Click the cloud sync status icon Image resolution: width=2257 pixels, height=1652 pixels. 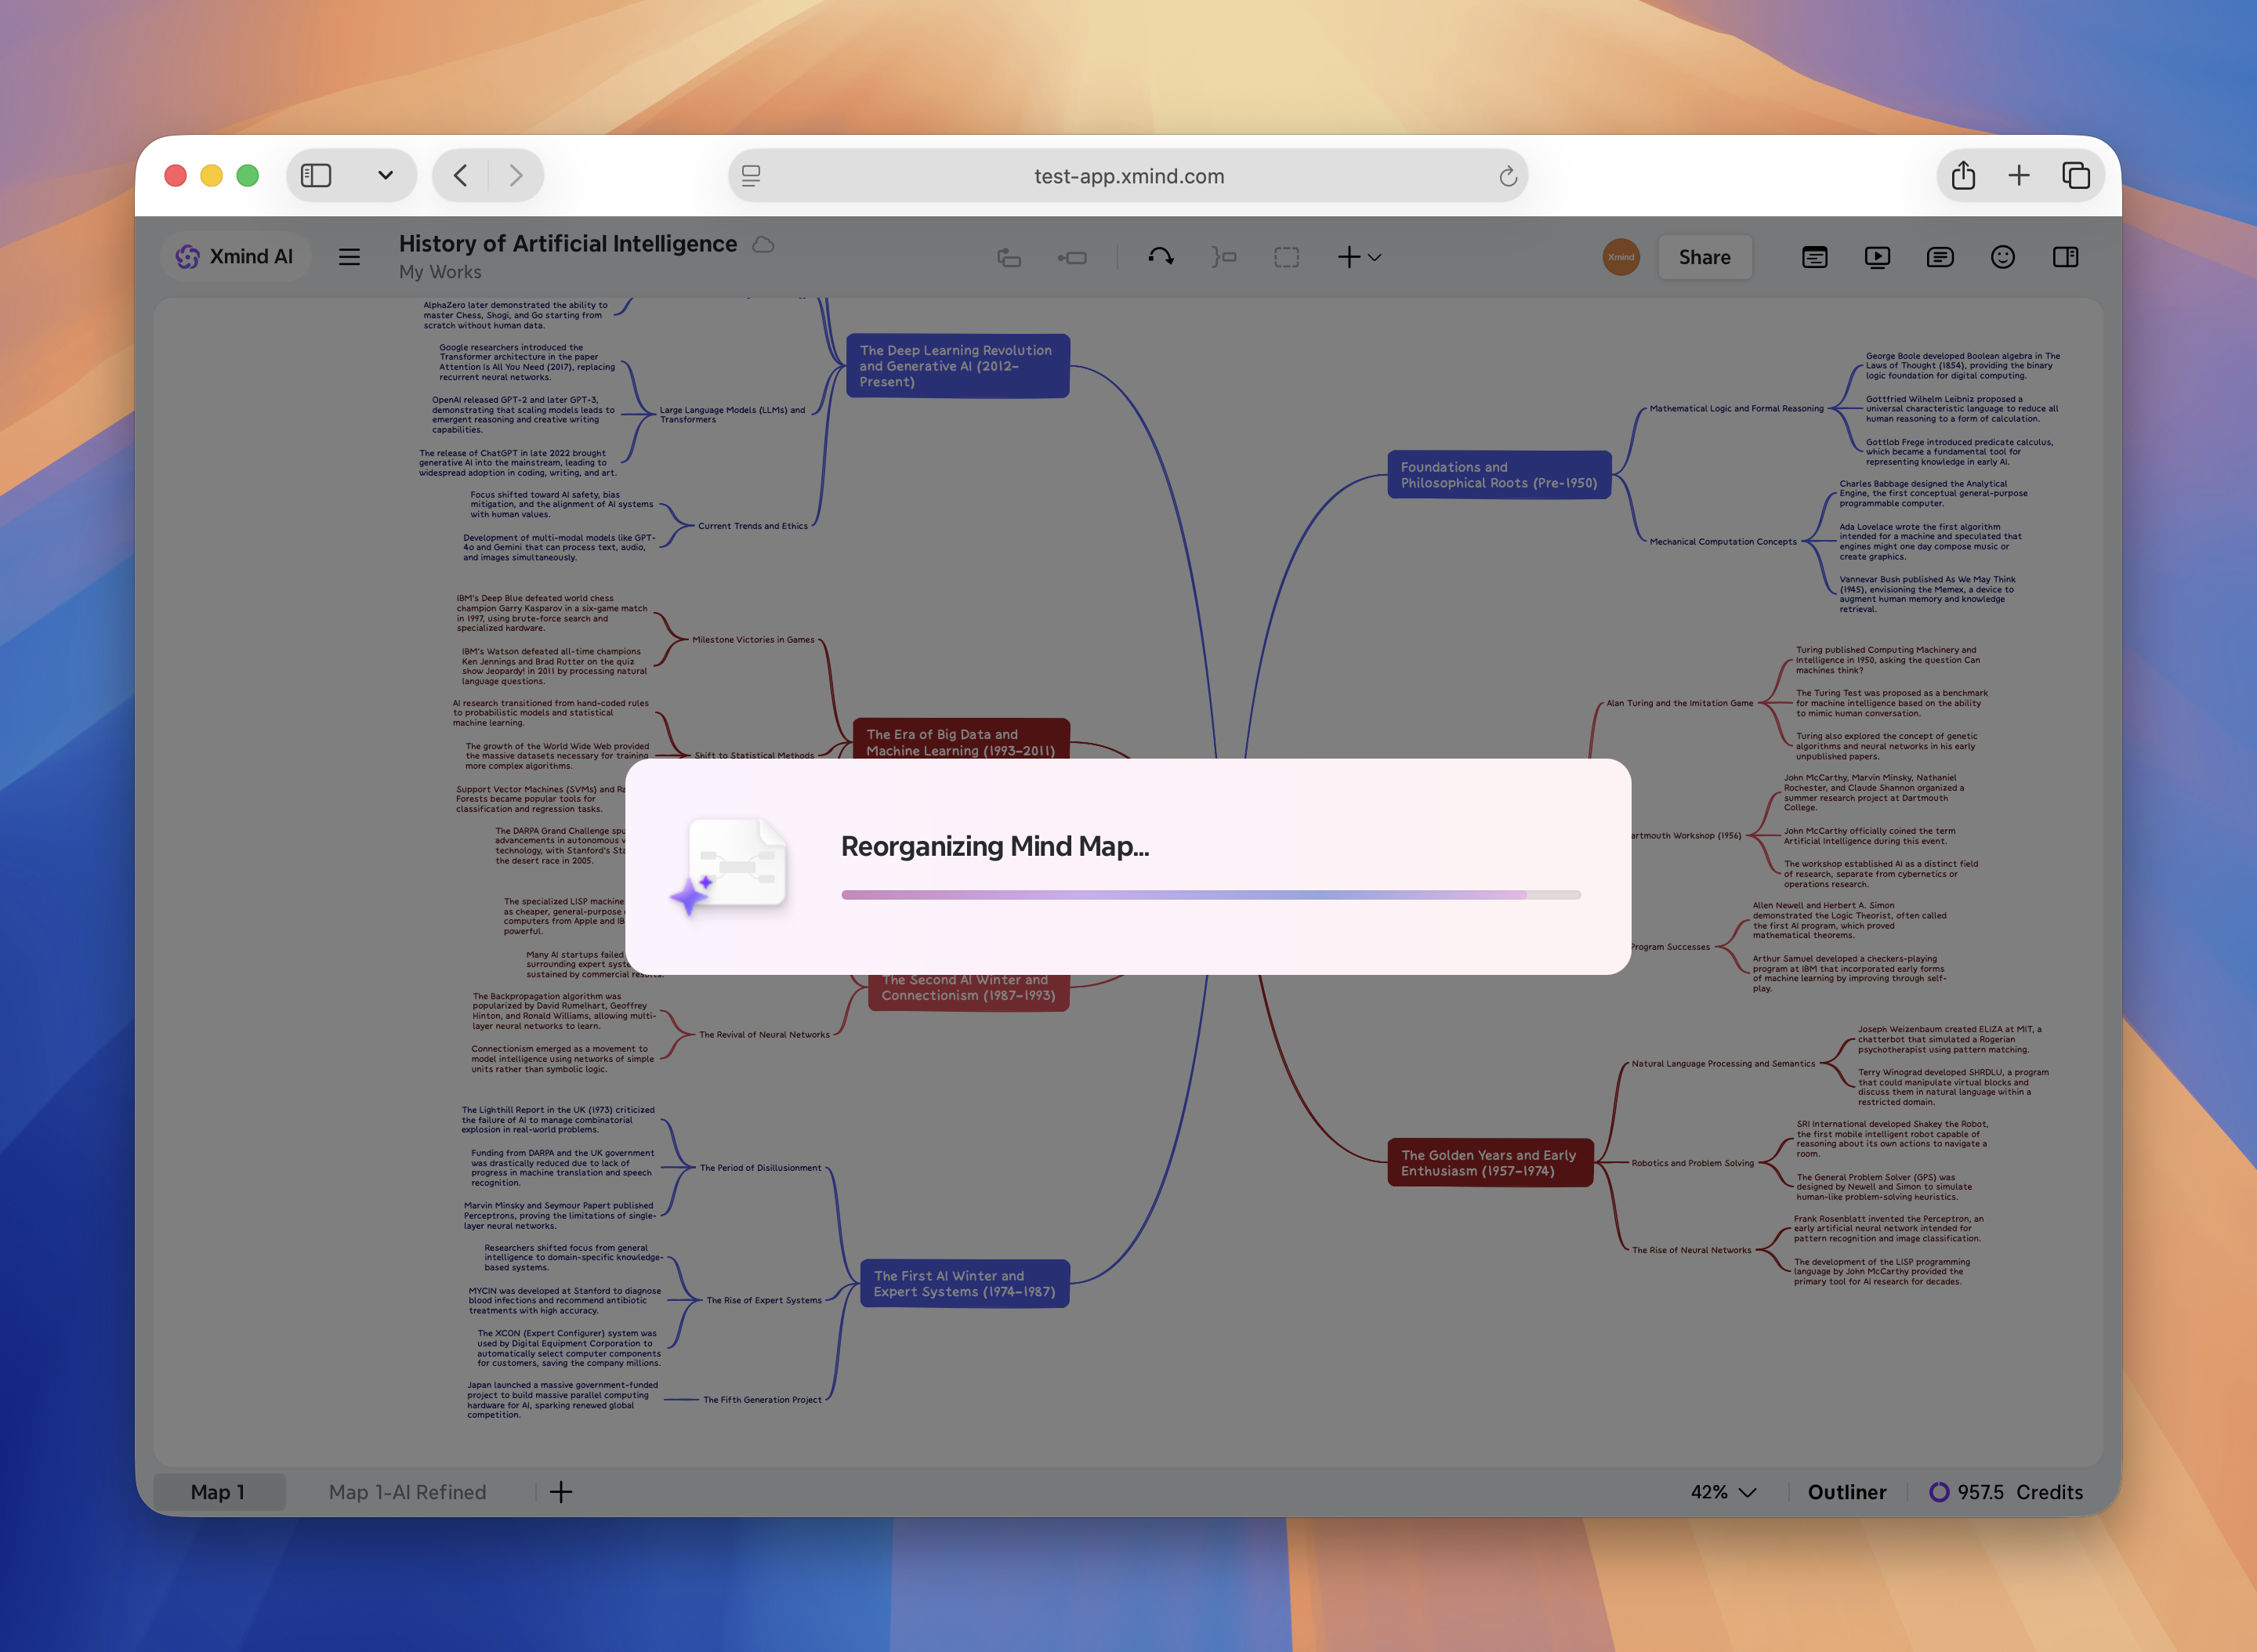[763, 244]
